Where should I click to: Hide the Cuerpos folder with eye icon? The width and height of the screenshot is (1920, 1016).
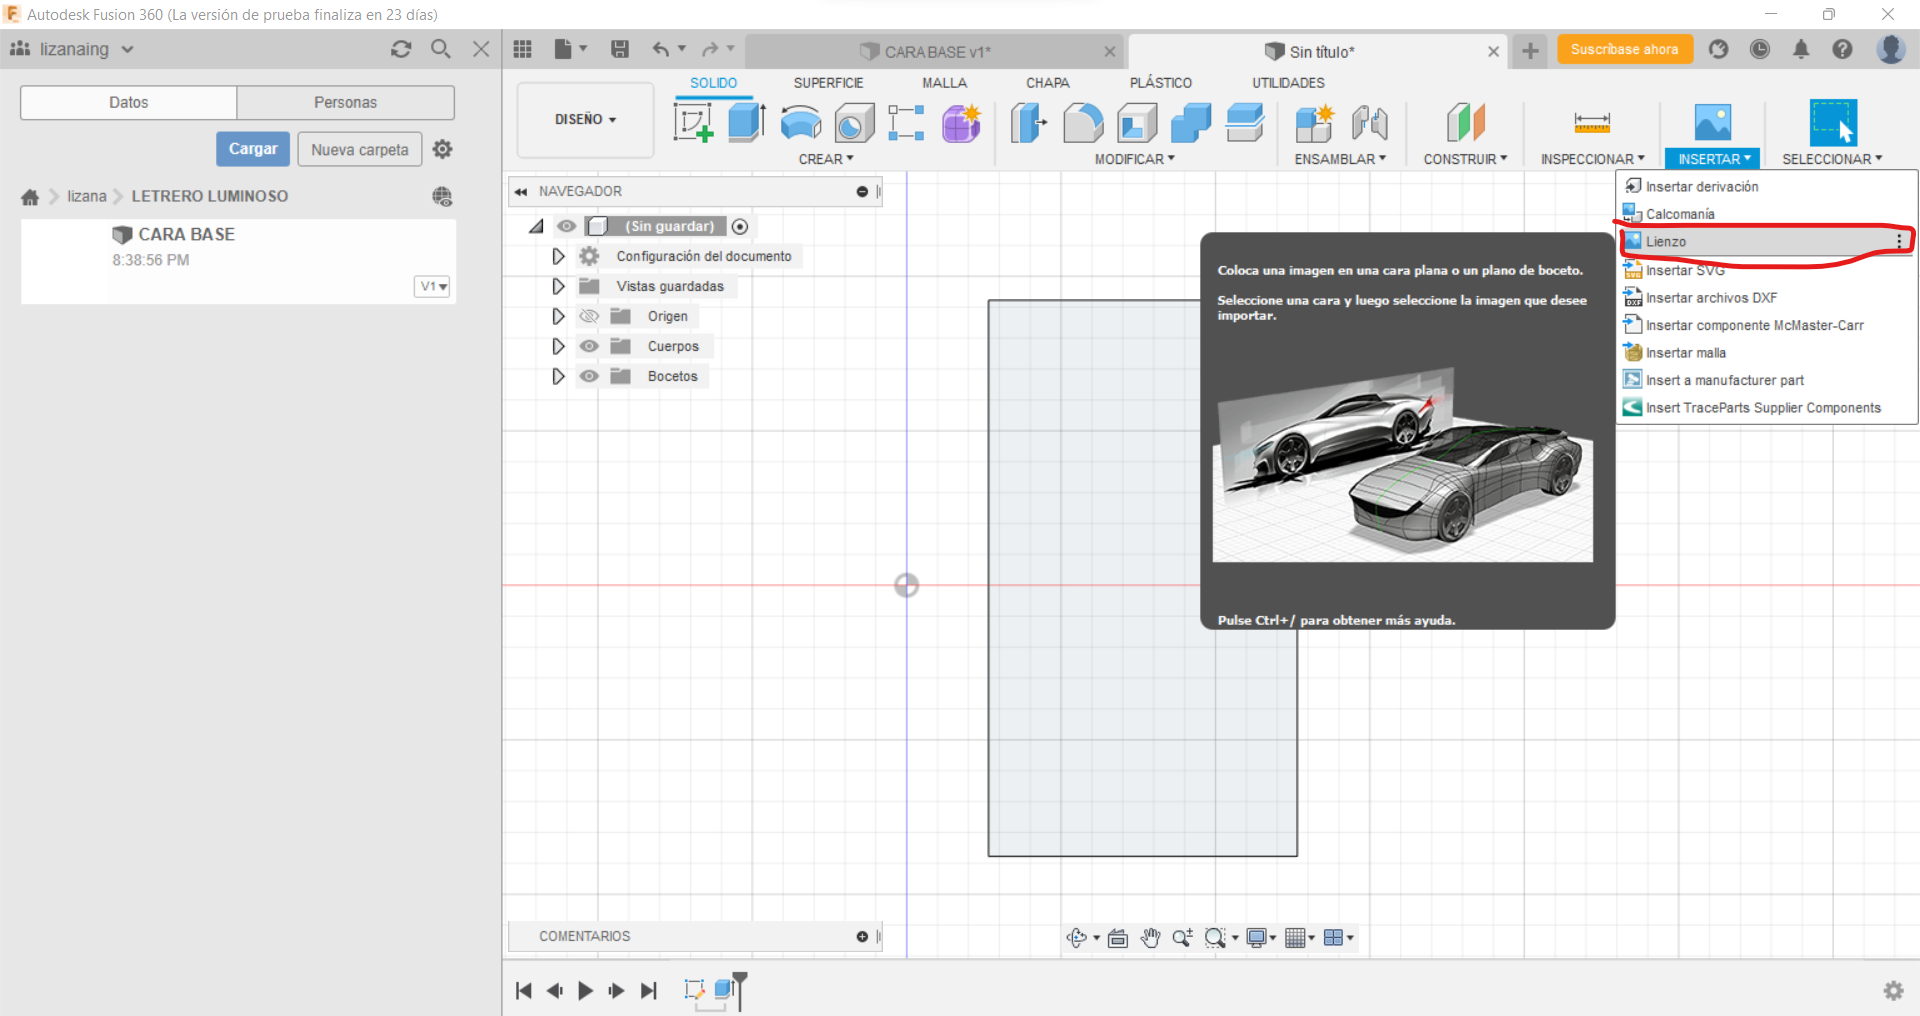click(589, 346)
